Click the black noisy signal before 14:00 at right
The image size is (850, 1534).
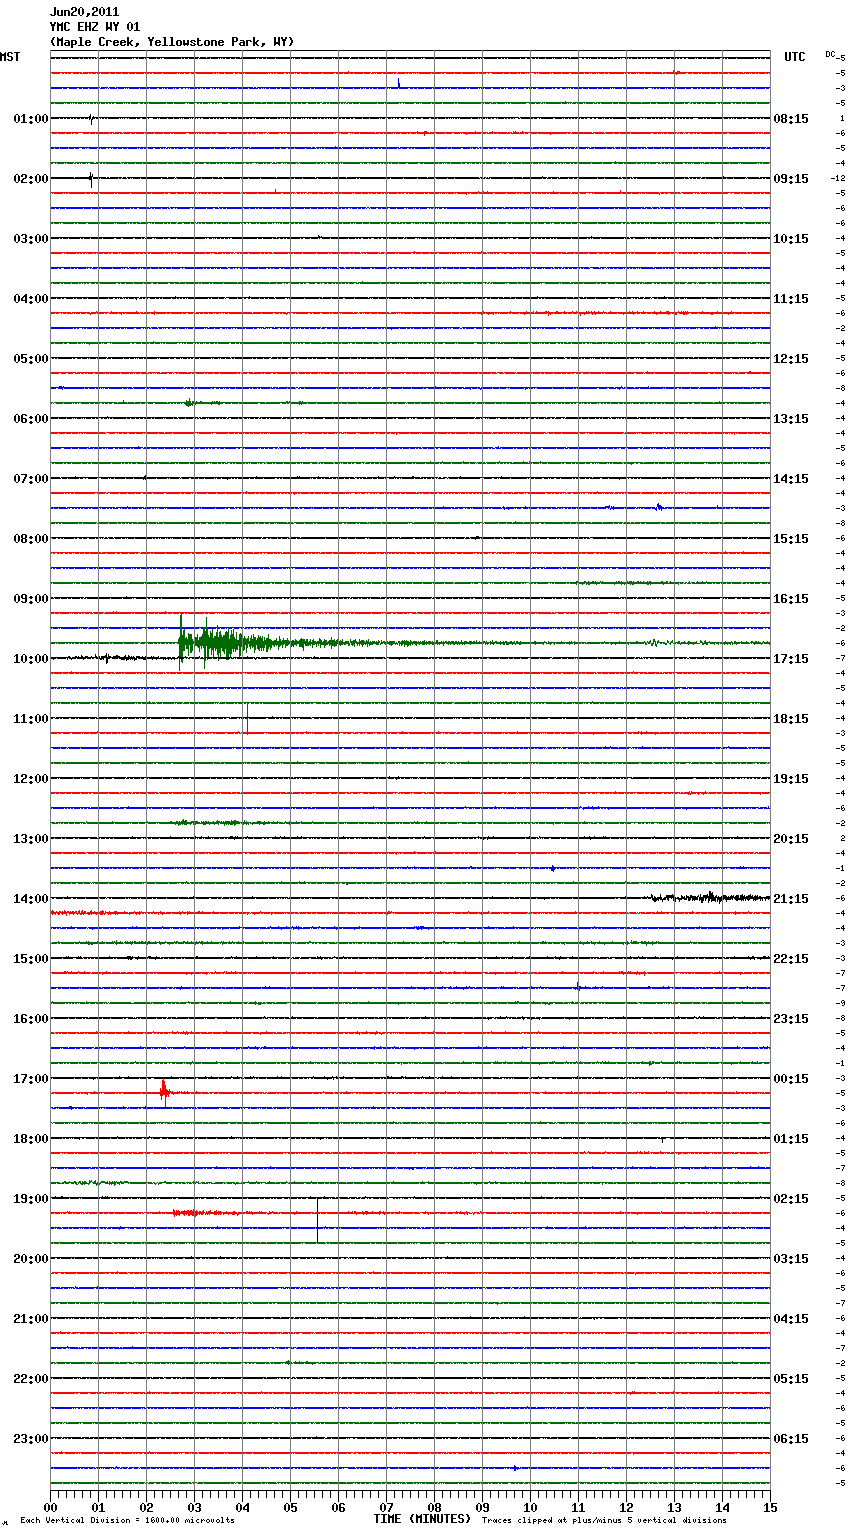click(x=710, y=898)
